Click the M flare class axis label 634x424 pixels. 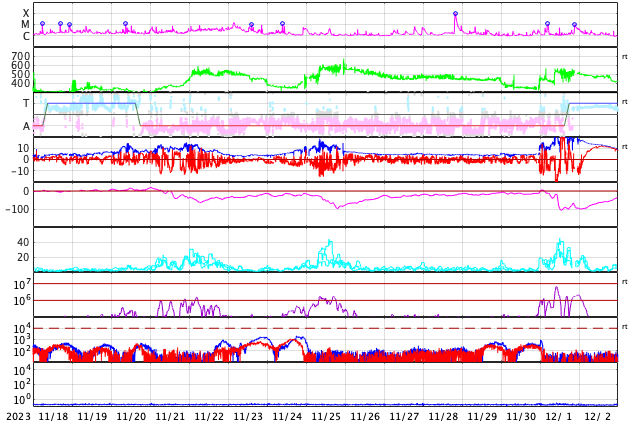[26, 25]
